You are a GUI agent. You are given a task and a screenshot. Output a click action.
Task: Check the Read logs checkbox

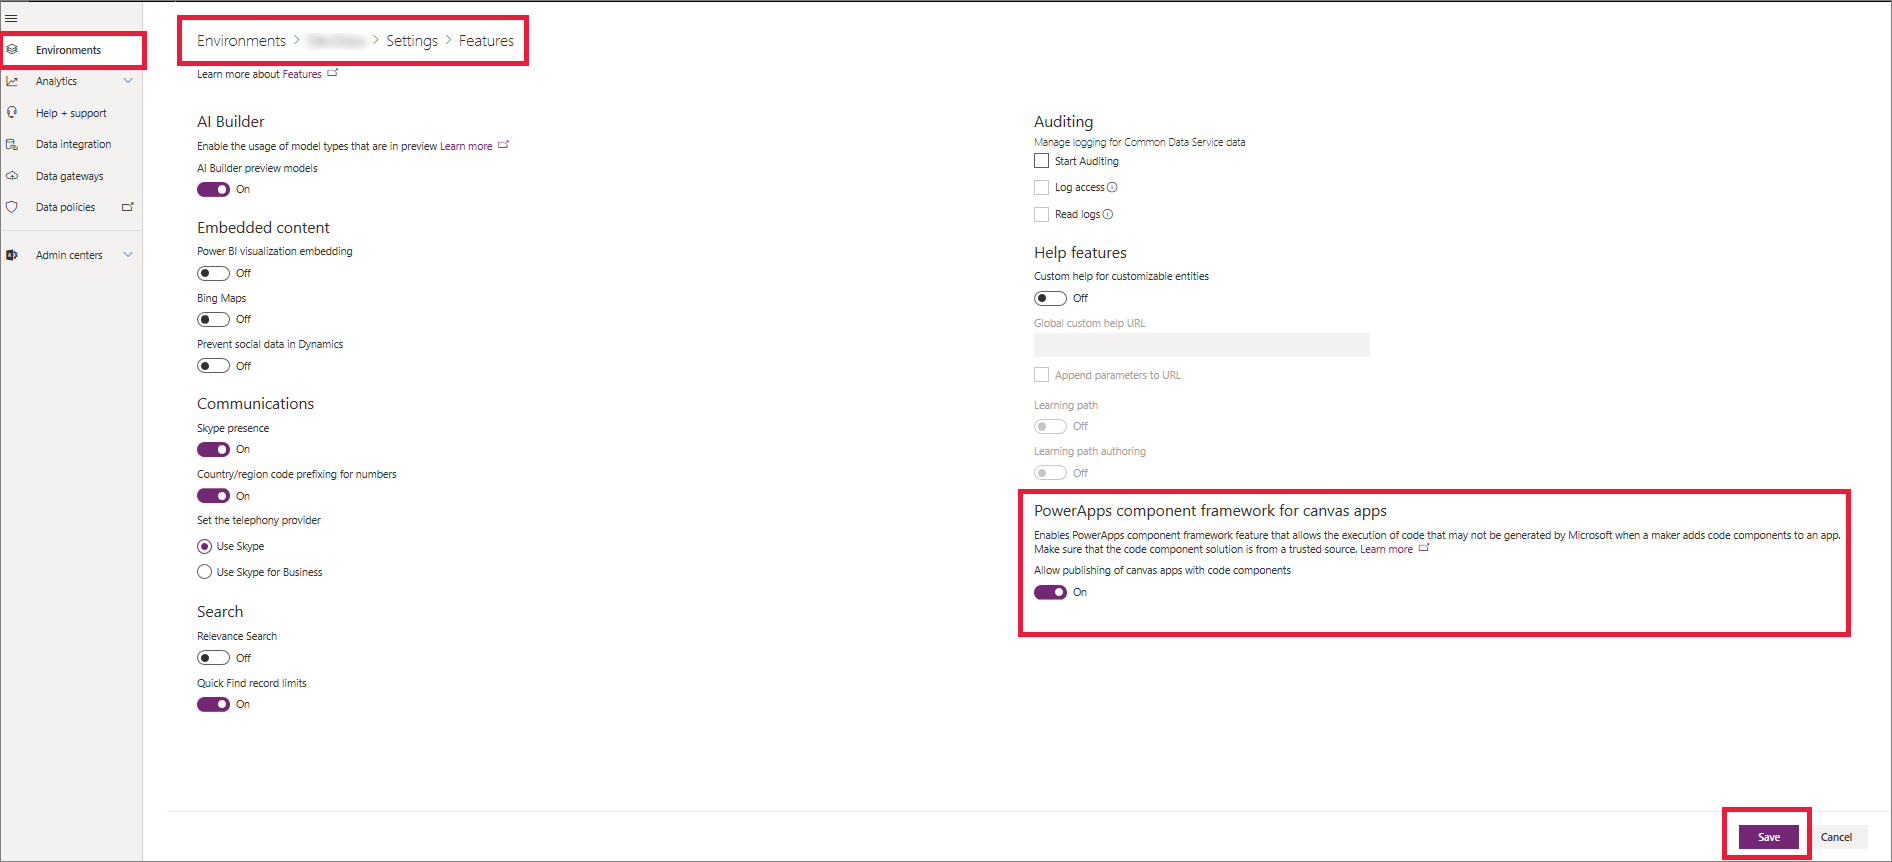pyautogui.click(x=1041, y=214)
